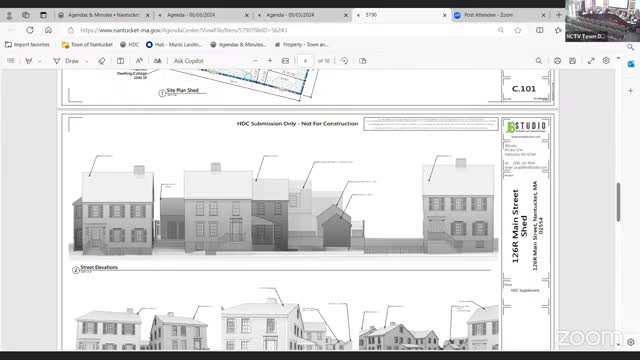Close the Agenda 05/06/2024 tab
Screen dimensions: 640x360
(247, 15)
